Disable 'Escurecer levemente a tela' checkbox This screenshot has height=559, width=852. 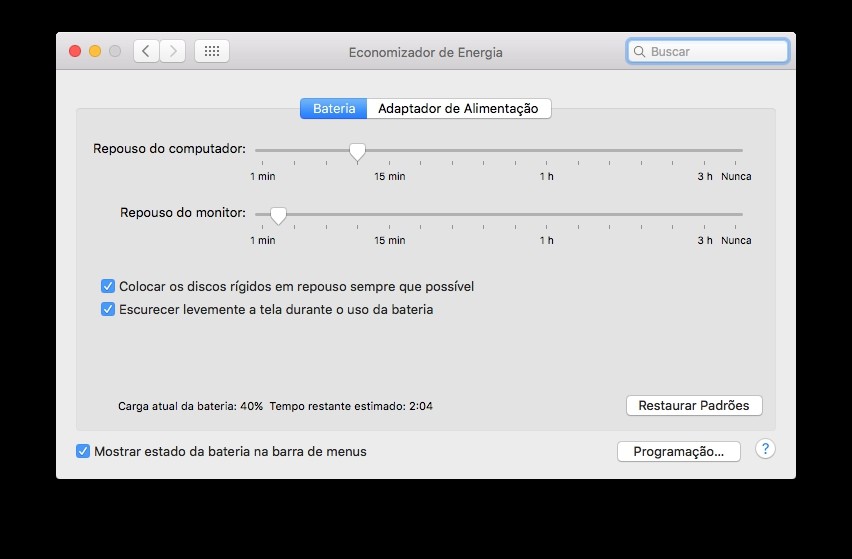(108, 309)
